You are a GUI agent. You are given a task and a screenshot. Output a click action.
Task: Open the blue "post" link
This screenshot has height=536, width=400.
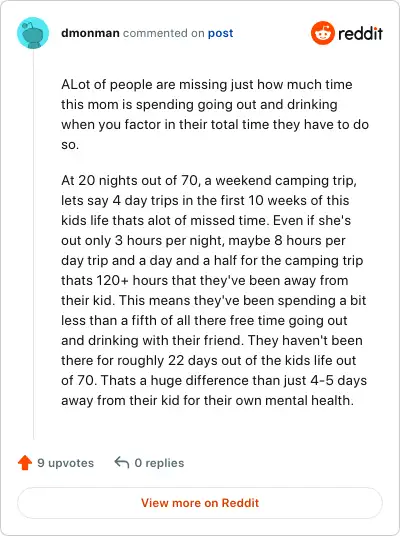point(221,33)
